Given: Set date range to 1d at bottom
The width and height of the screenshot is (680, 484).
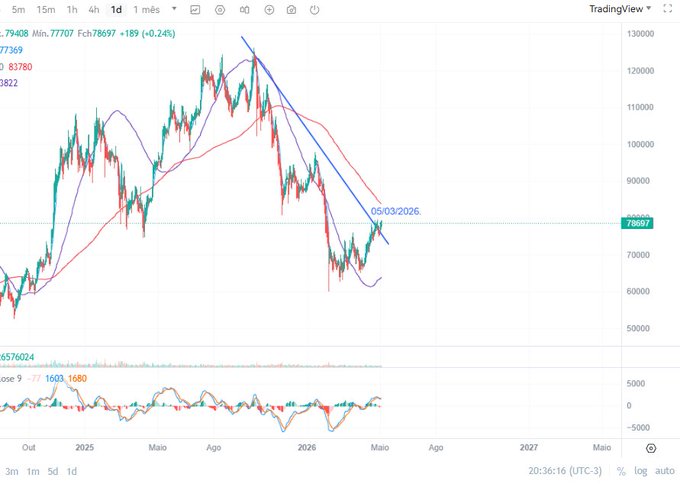Looking at the screenshot, I should click(x=72, y=471).
